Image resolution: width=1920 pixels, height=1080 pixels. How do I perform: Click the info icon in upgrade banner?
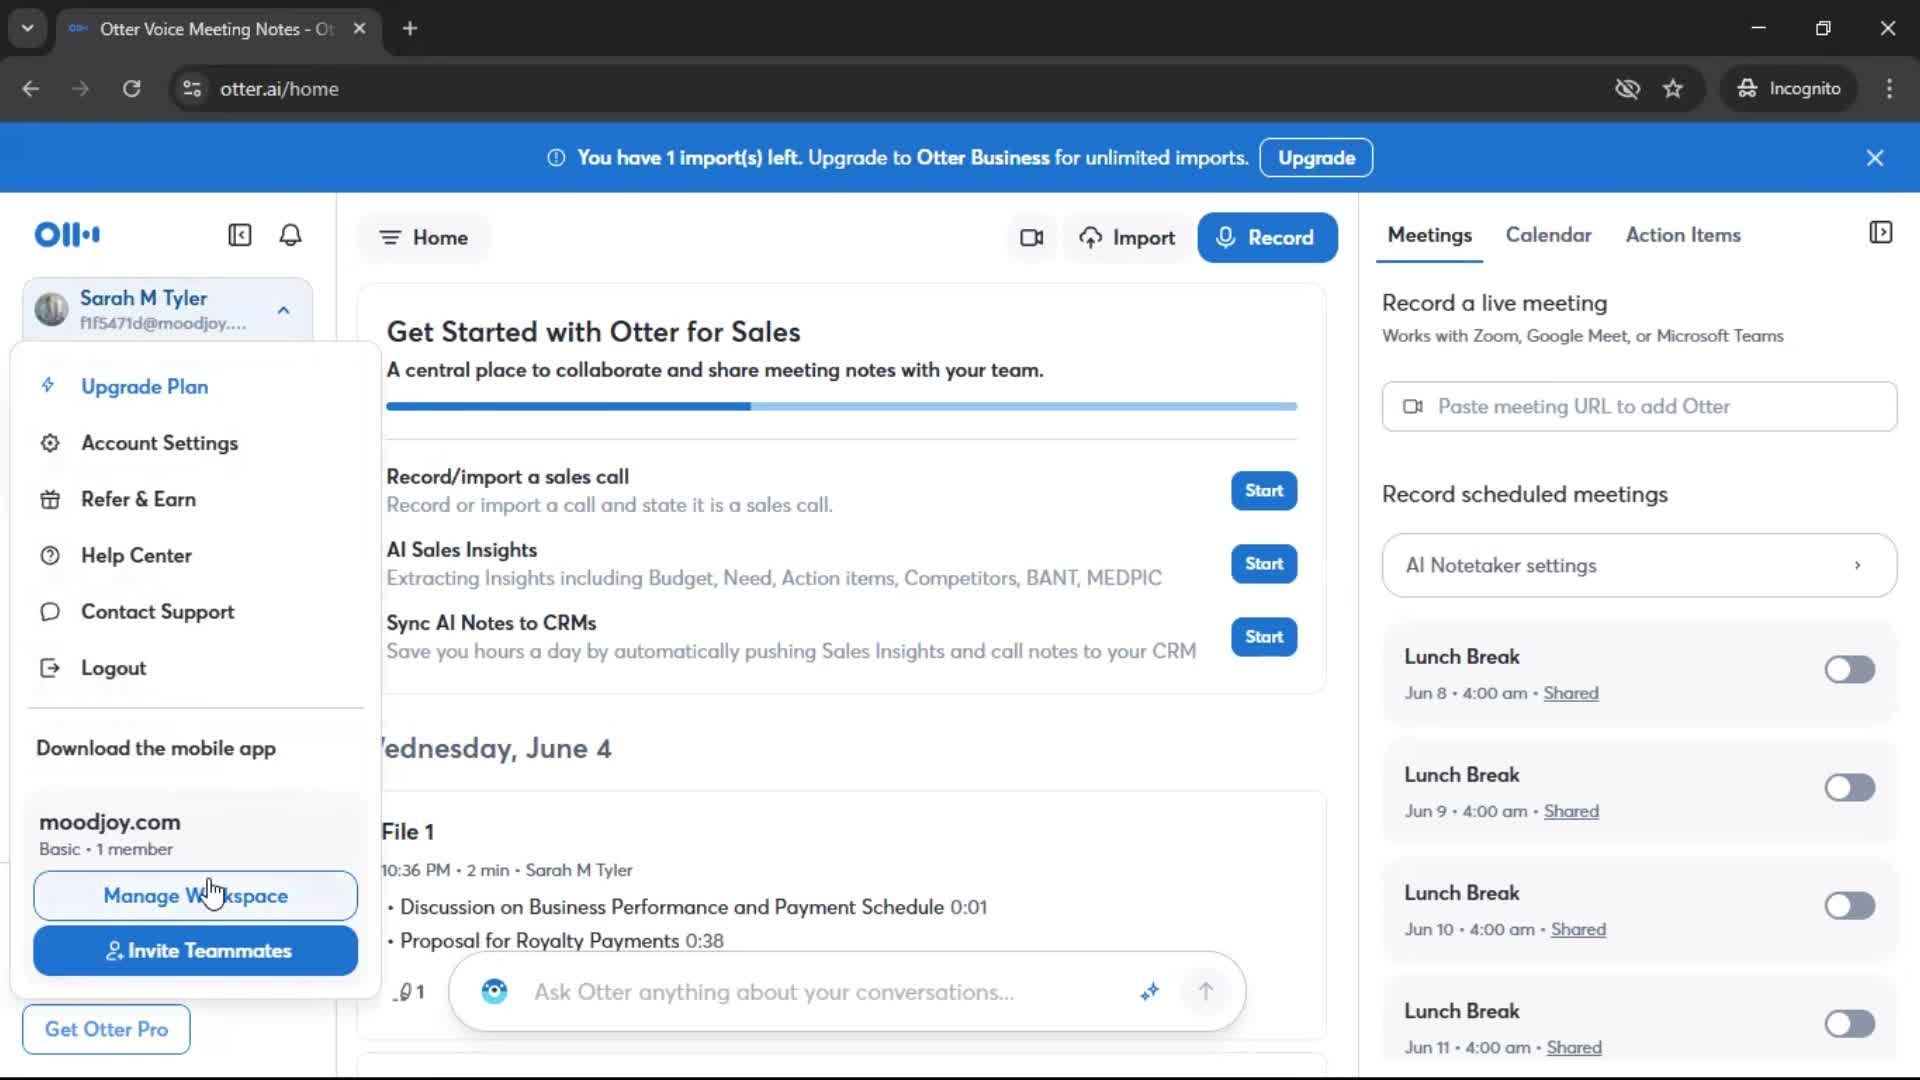(x=556, y=158)
